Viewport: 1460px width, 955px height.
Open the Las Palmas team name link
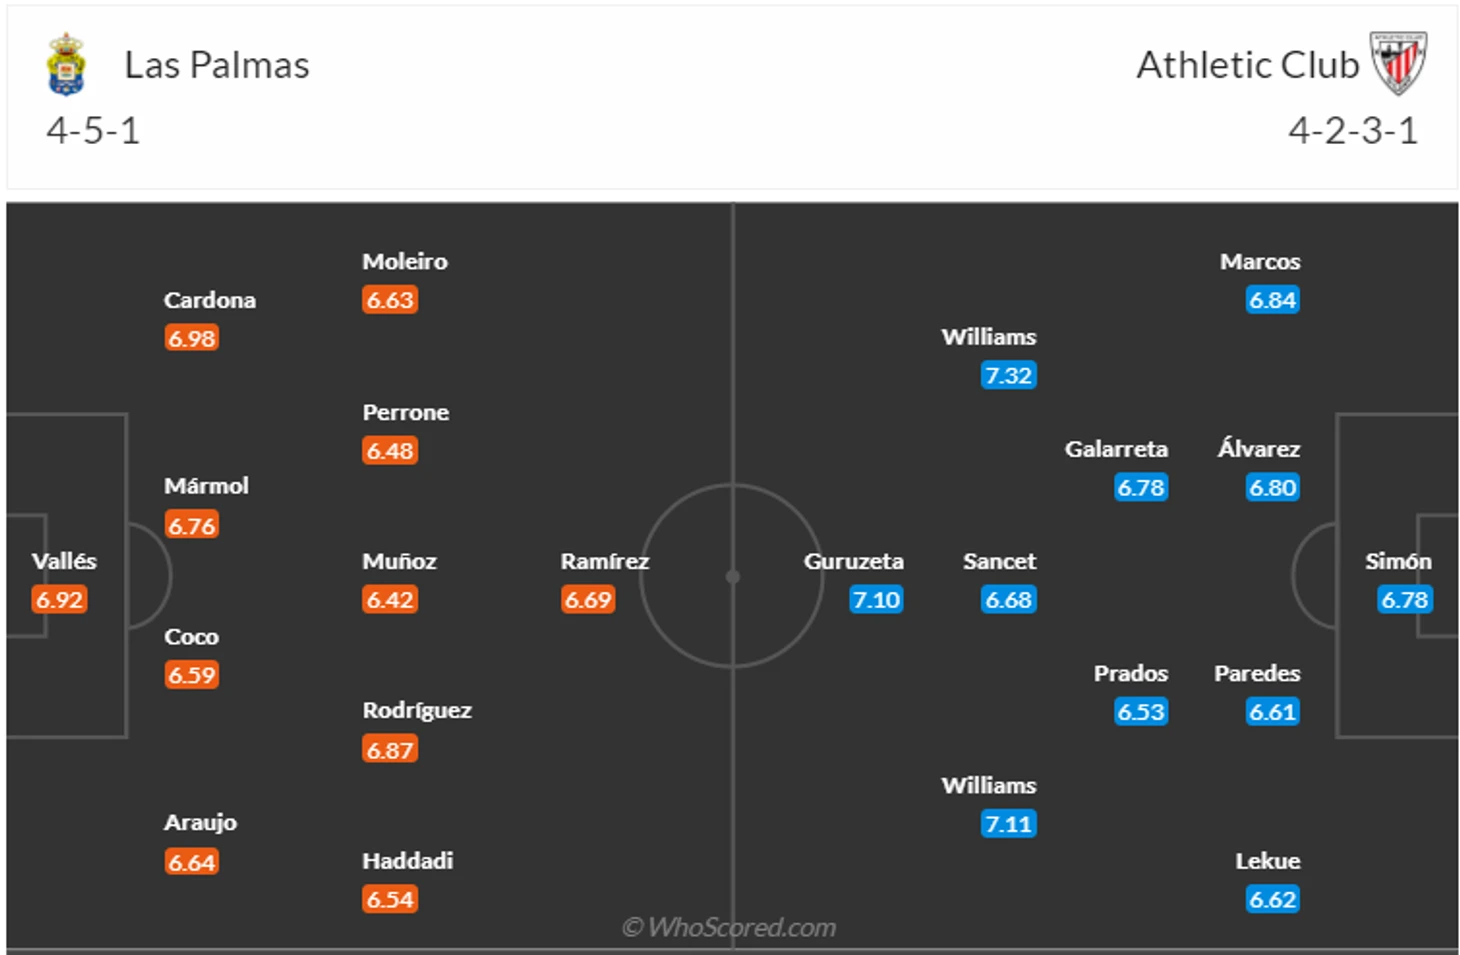[217, 65]
